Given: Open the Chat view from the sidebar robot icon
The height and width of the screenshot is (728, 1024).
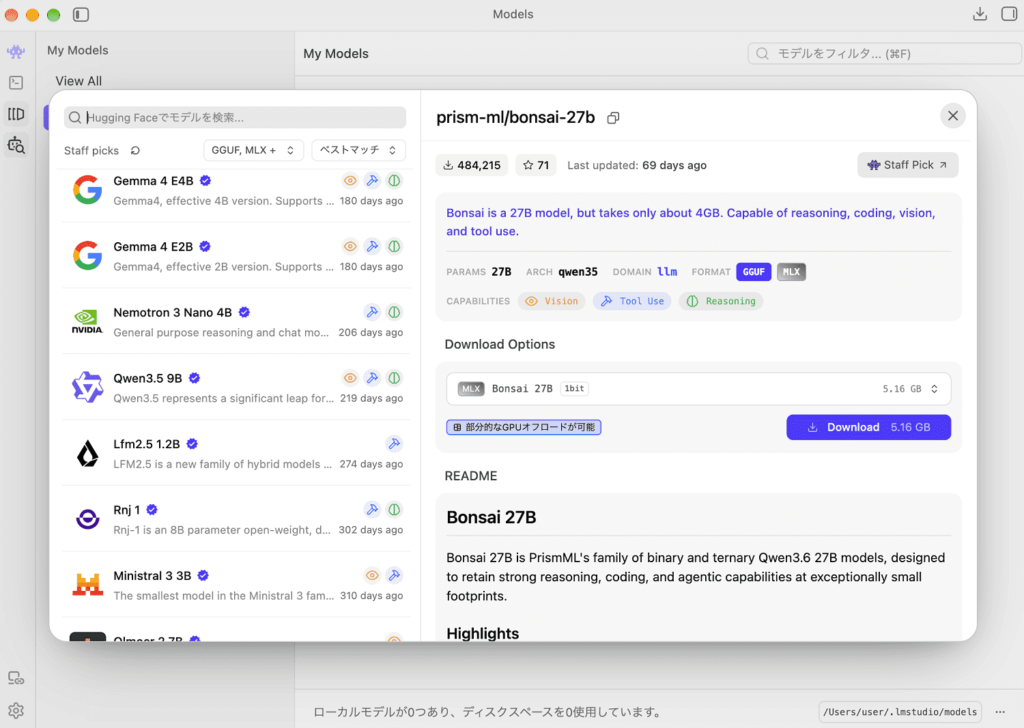Looking at the screenshot, I should tap(16, 51).
